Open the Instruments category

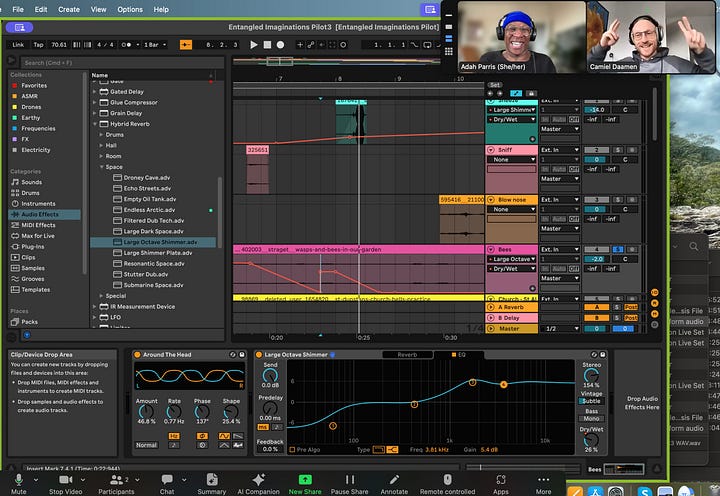point(38,203)
